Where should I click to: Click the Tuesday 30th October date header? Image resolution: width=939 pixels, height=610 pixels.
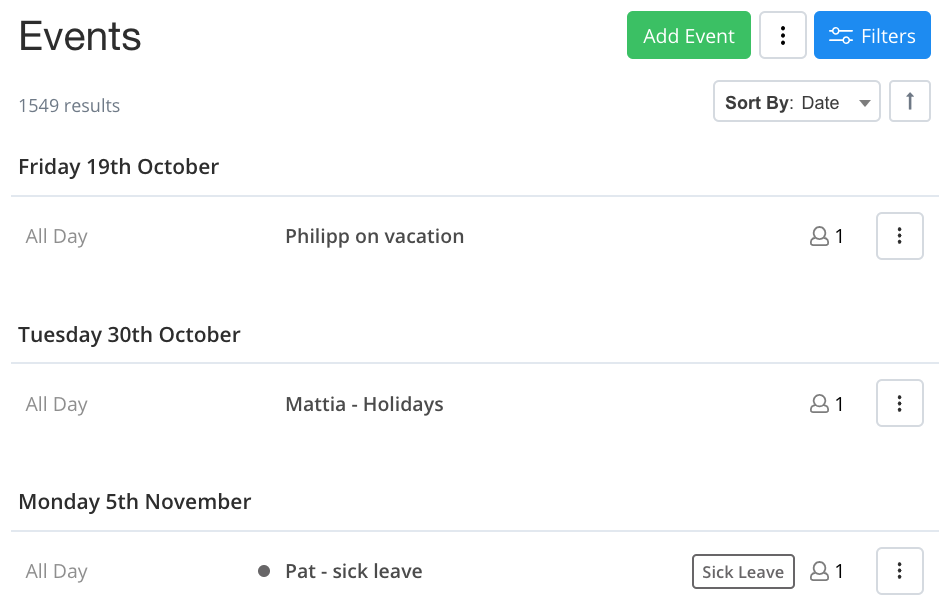[x=129, y=334]
